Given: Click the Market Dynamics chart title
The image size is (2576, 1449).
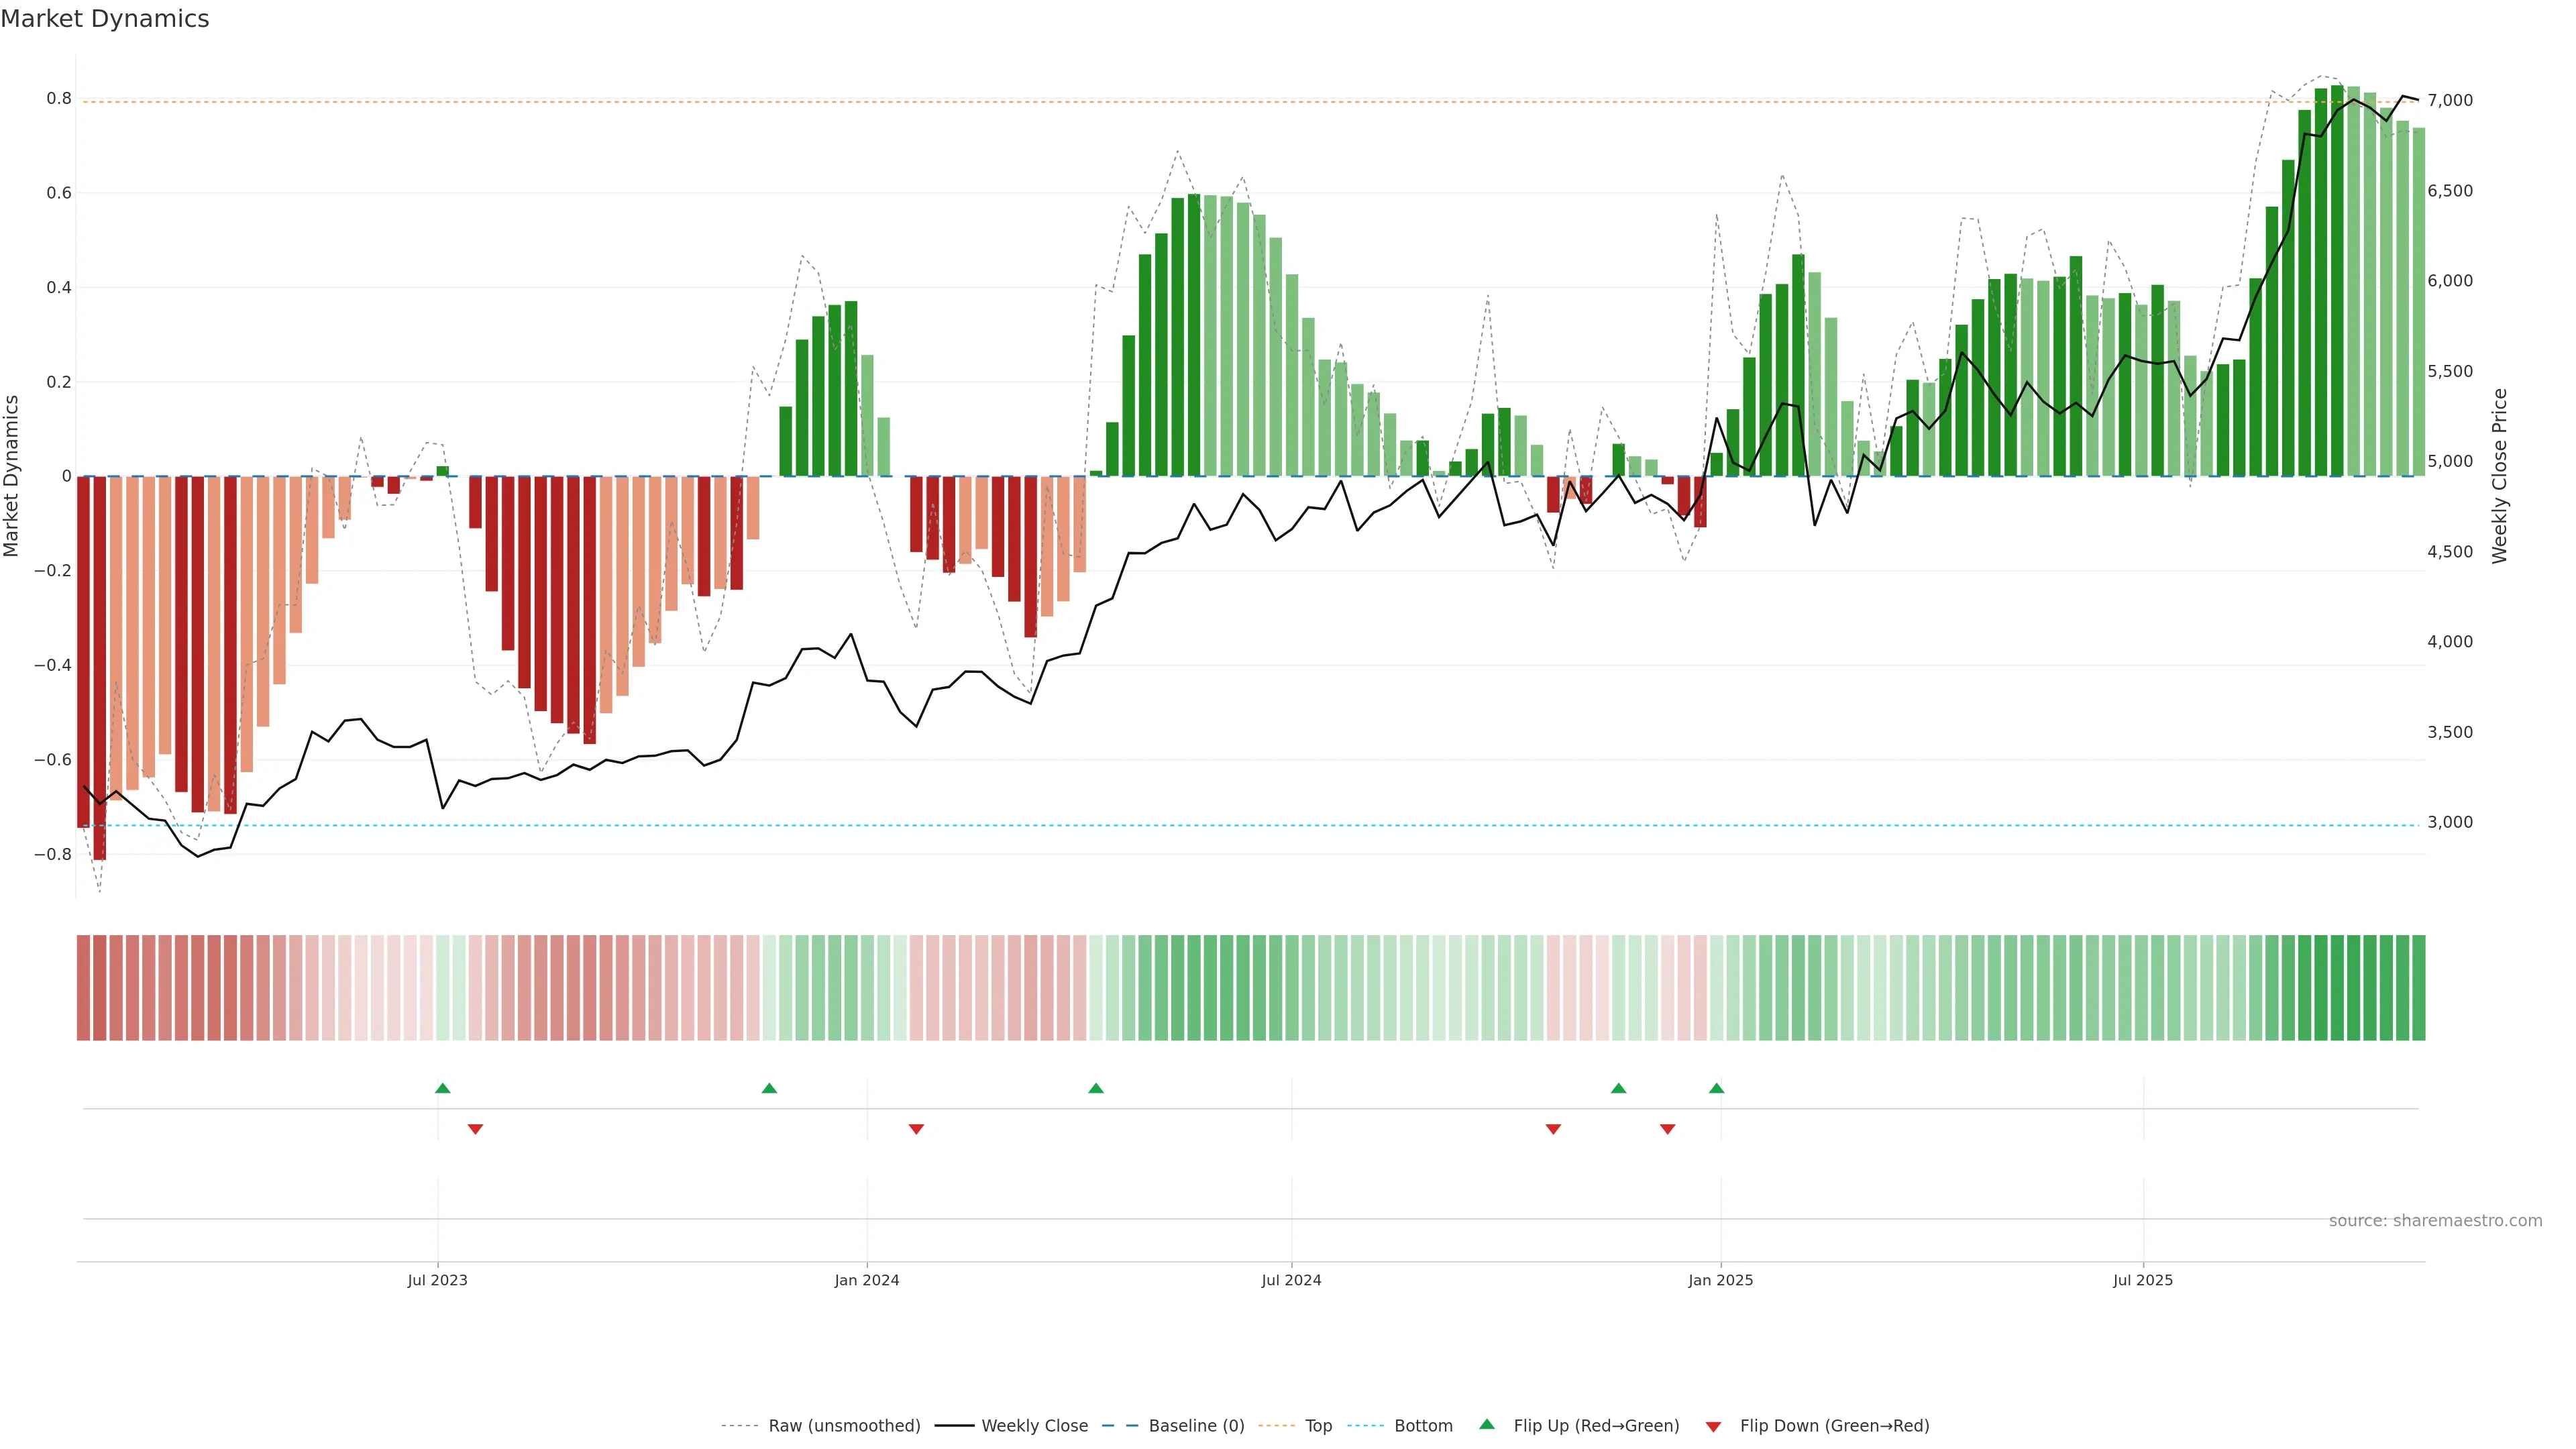Looking at the screenshot, I should 105,19.
